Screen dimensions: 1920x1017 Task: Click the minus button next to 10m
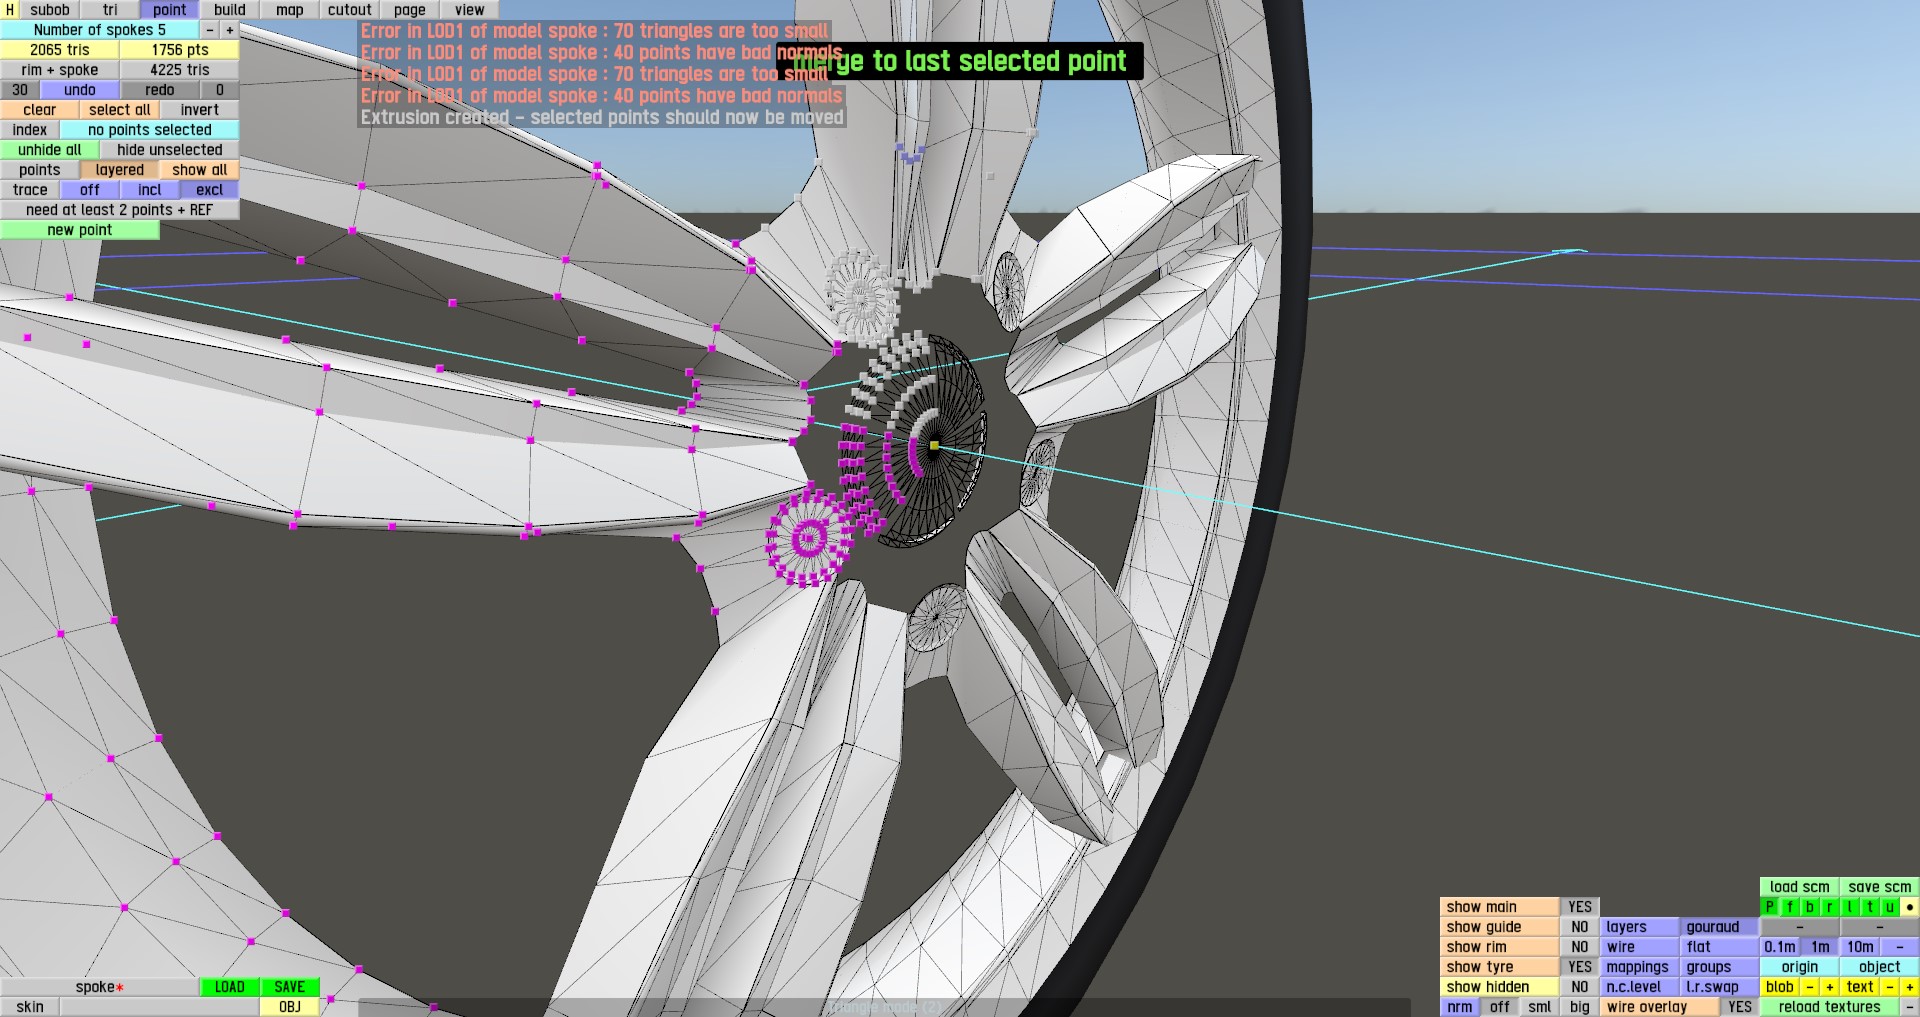coord(1900,947)
